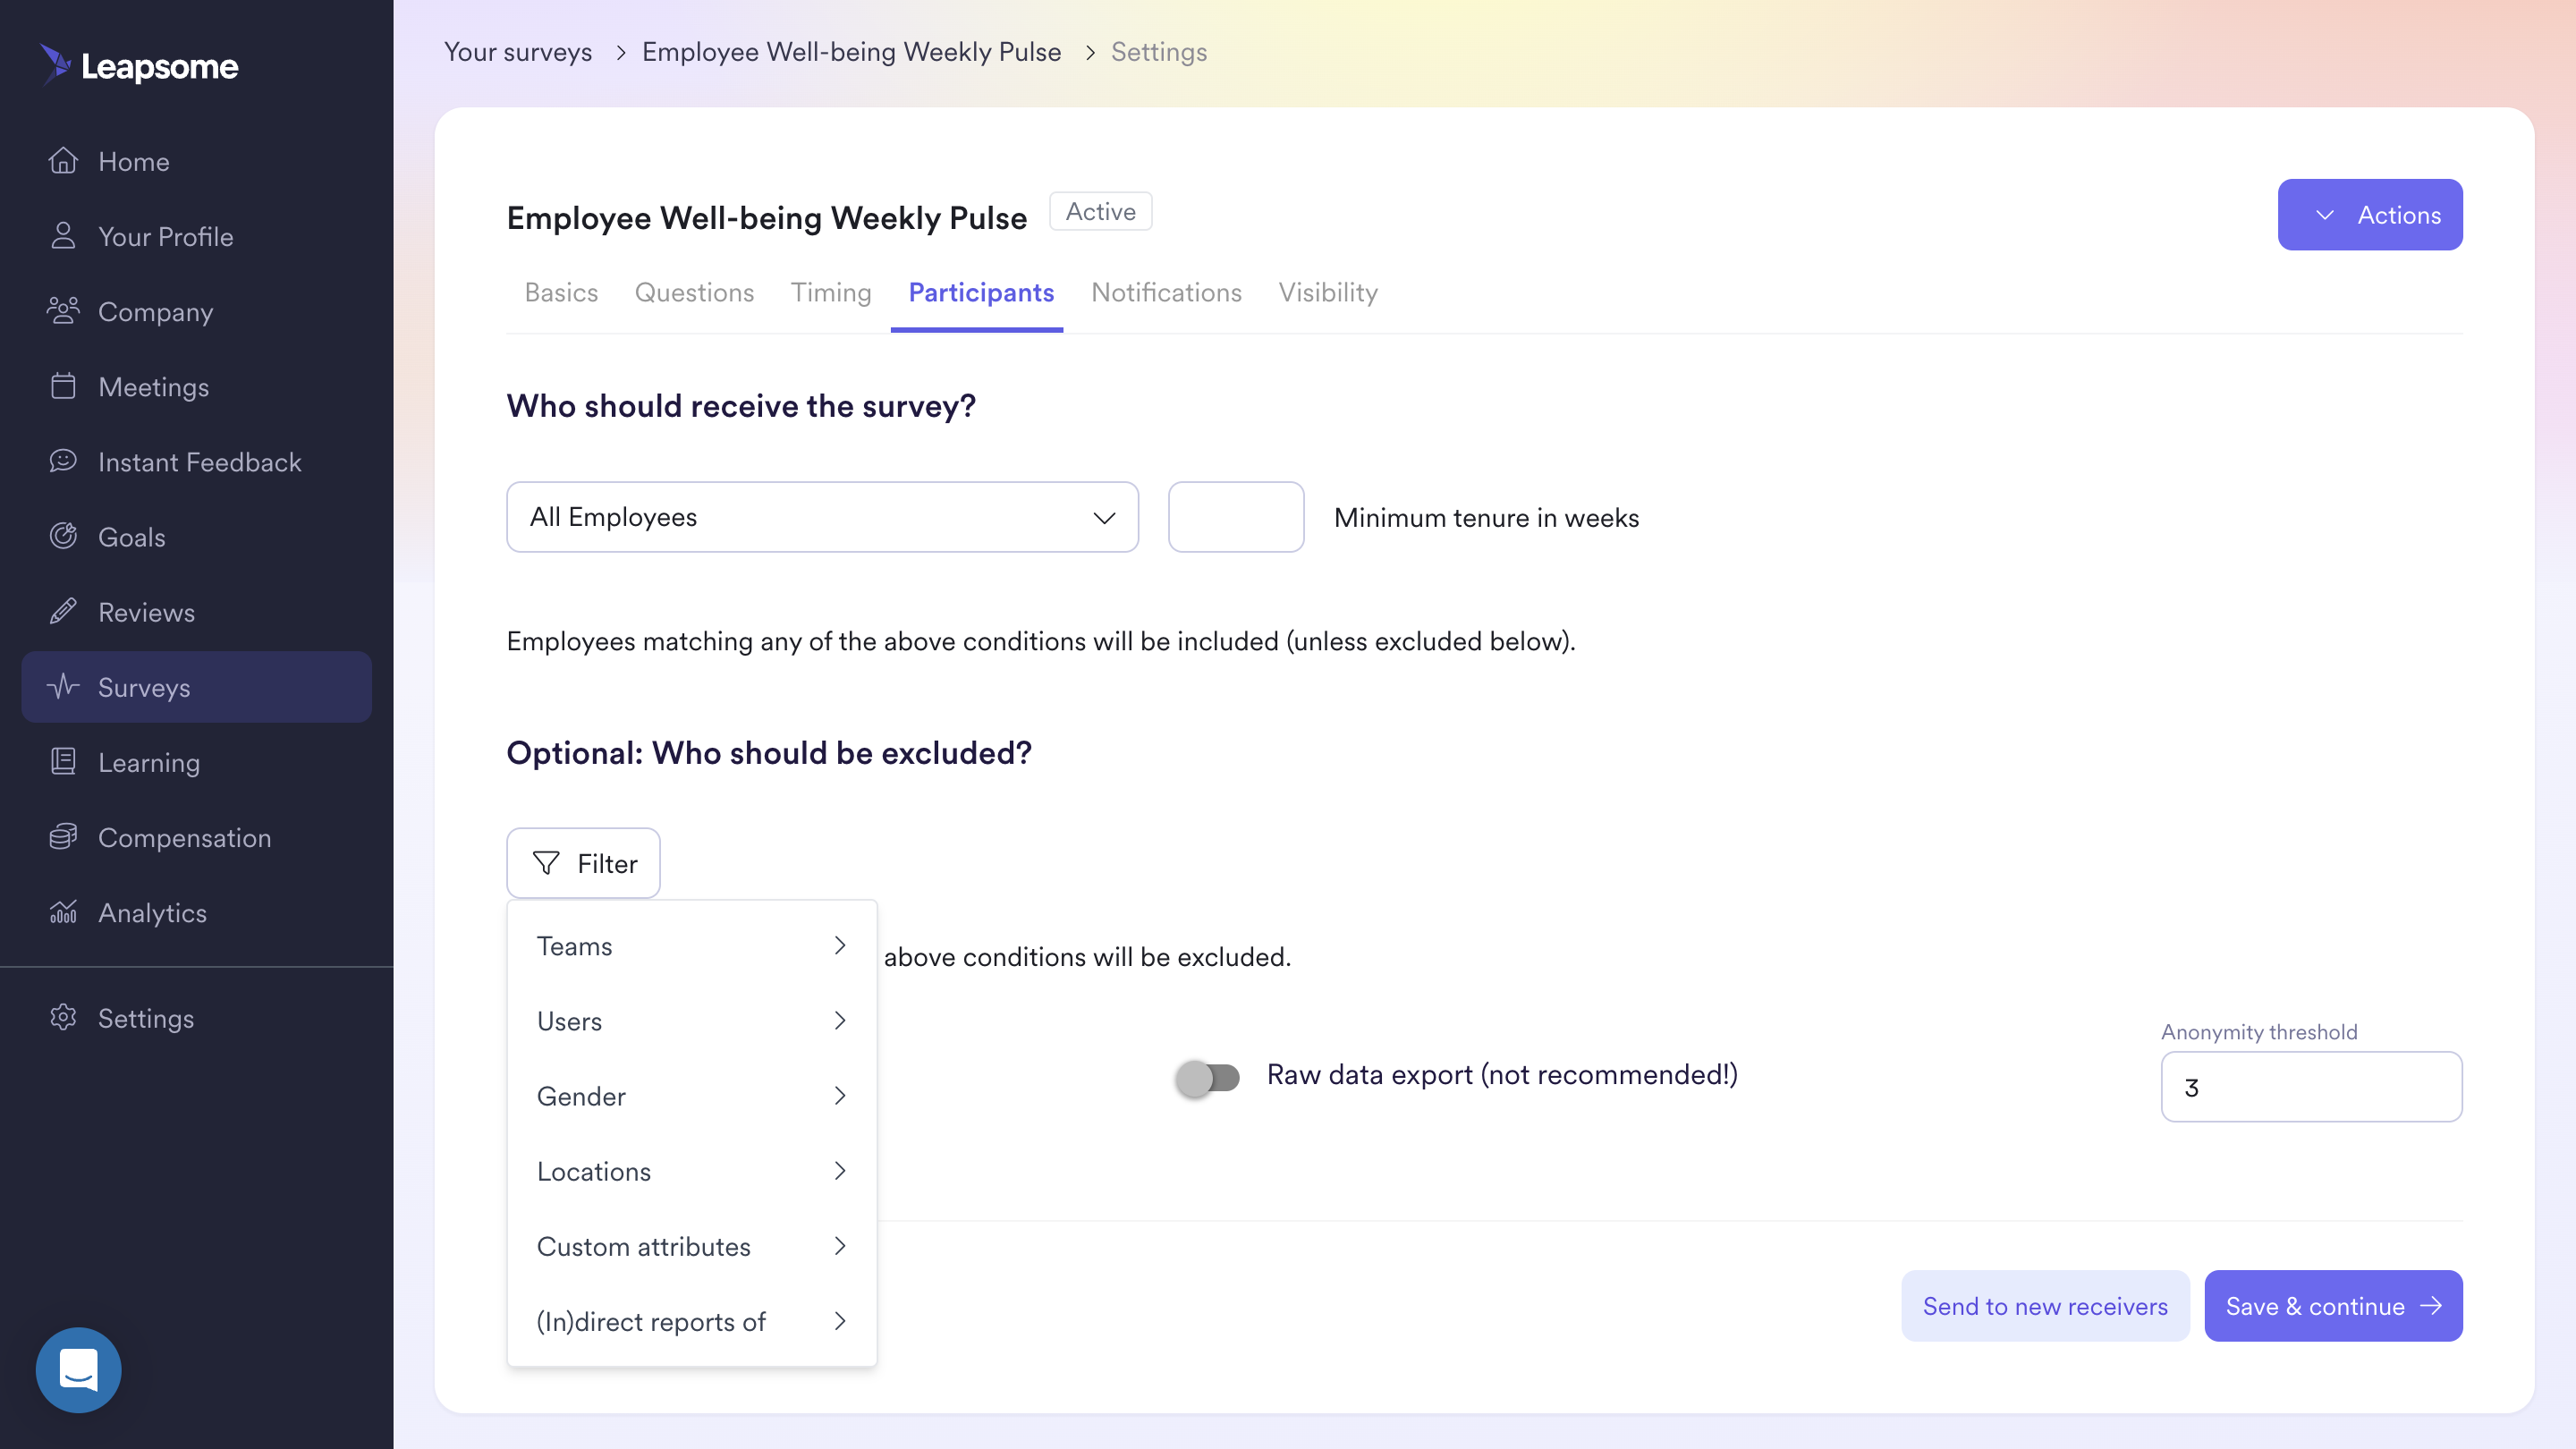Switch to the Timing tab
Screen dimensions: 2576x1449
[831, 292]
